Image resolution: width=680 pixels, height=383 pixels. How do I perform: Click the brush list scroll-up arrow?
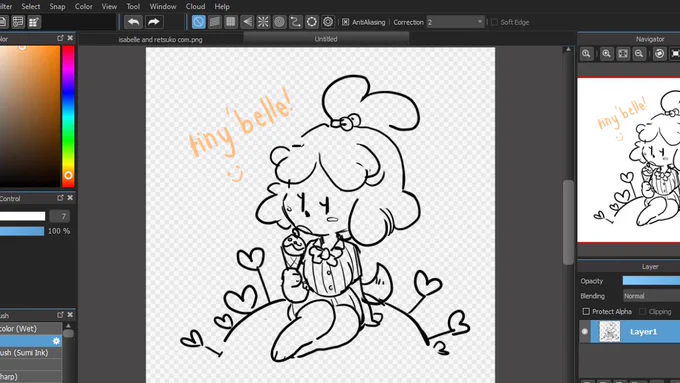pyautogui.click(x=68, y=325)
